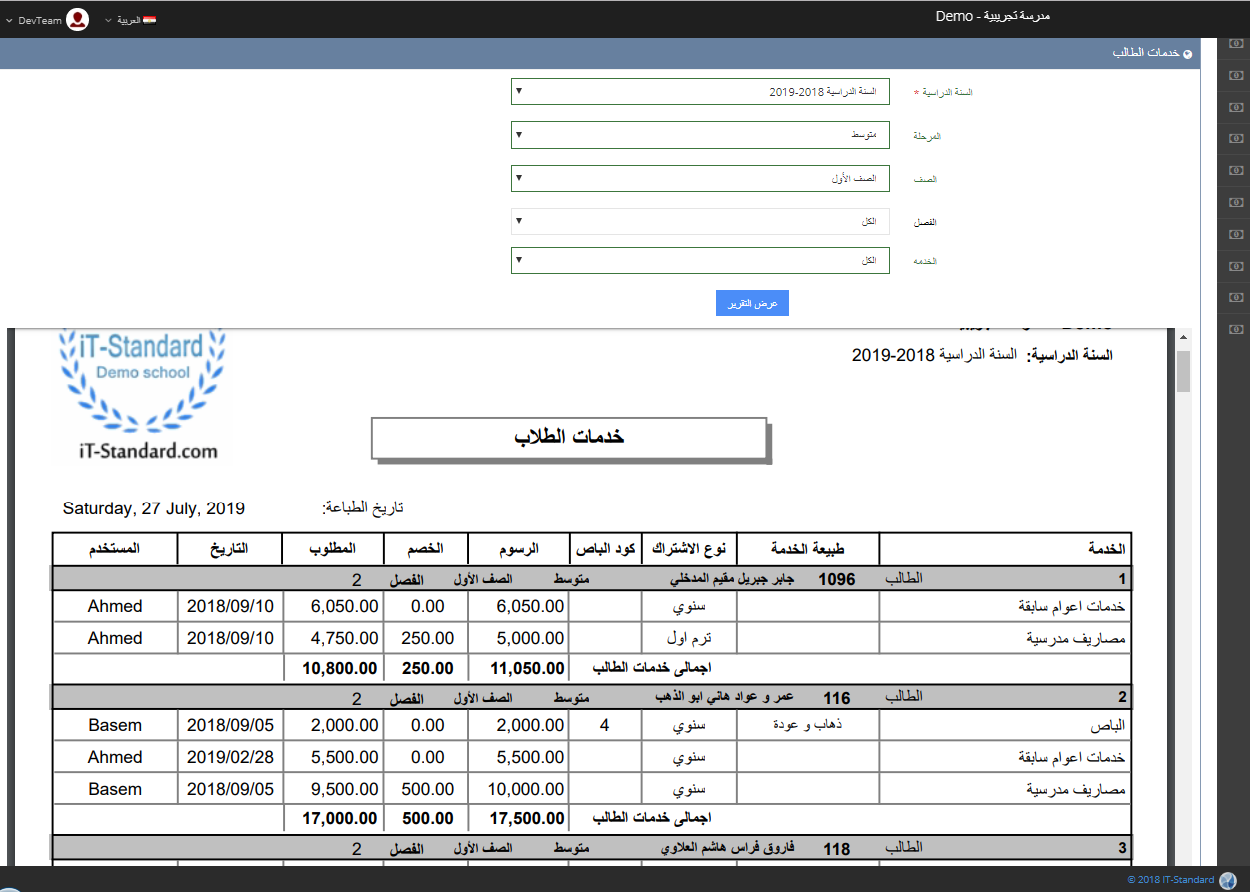Click the © 2018 IT-Standard footer link

coord(1170,880)
